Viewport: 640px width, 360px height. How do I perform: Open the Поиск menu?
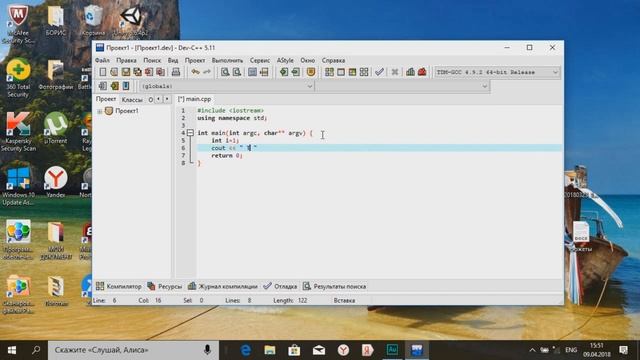click(x=152, y=60)
